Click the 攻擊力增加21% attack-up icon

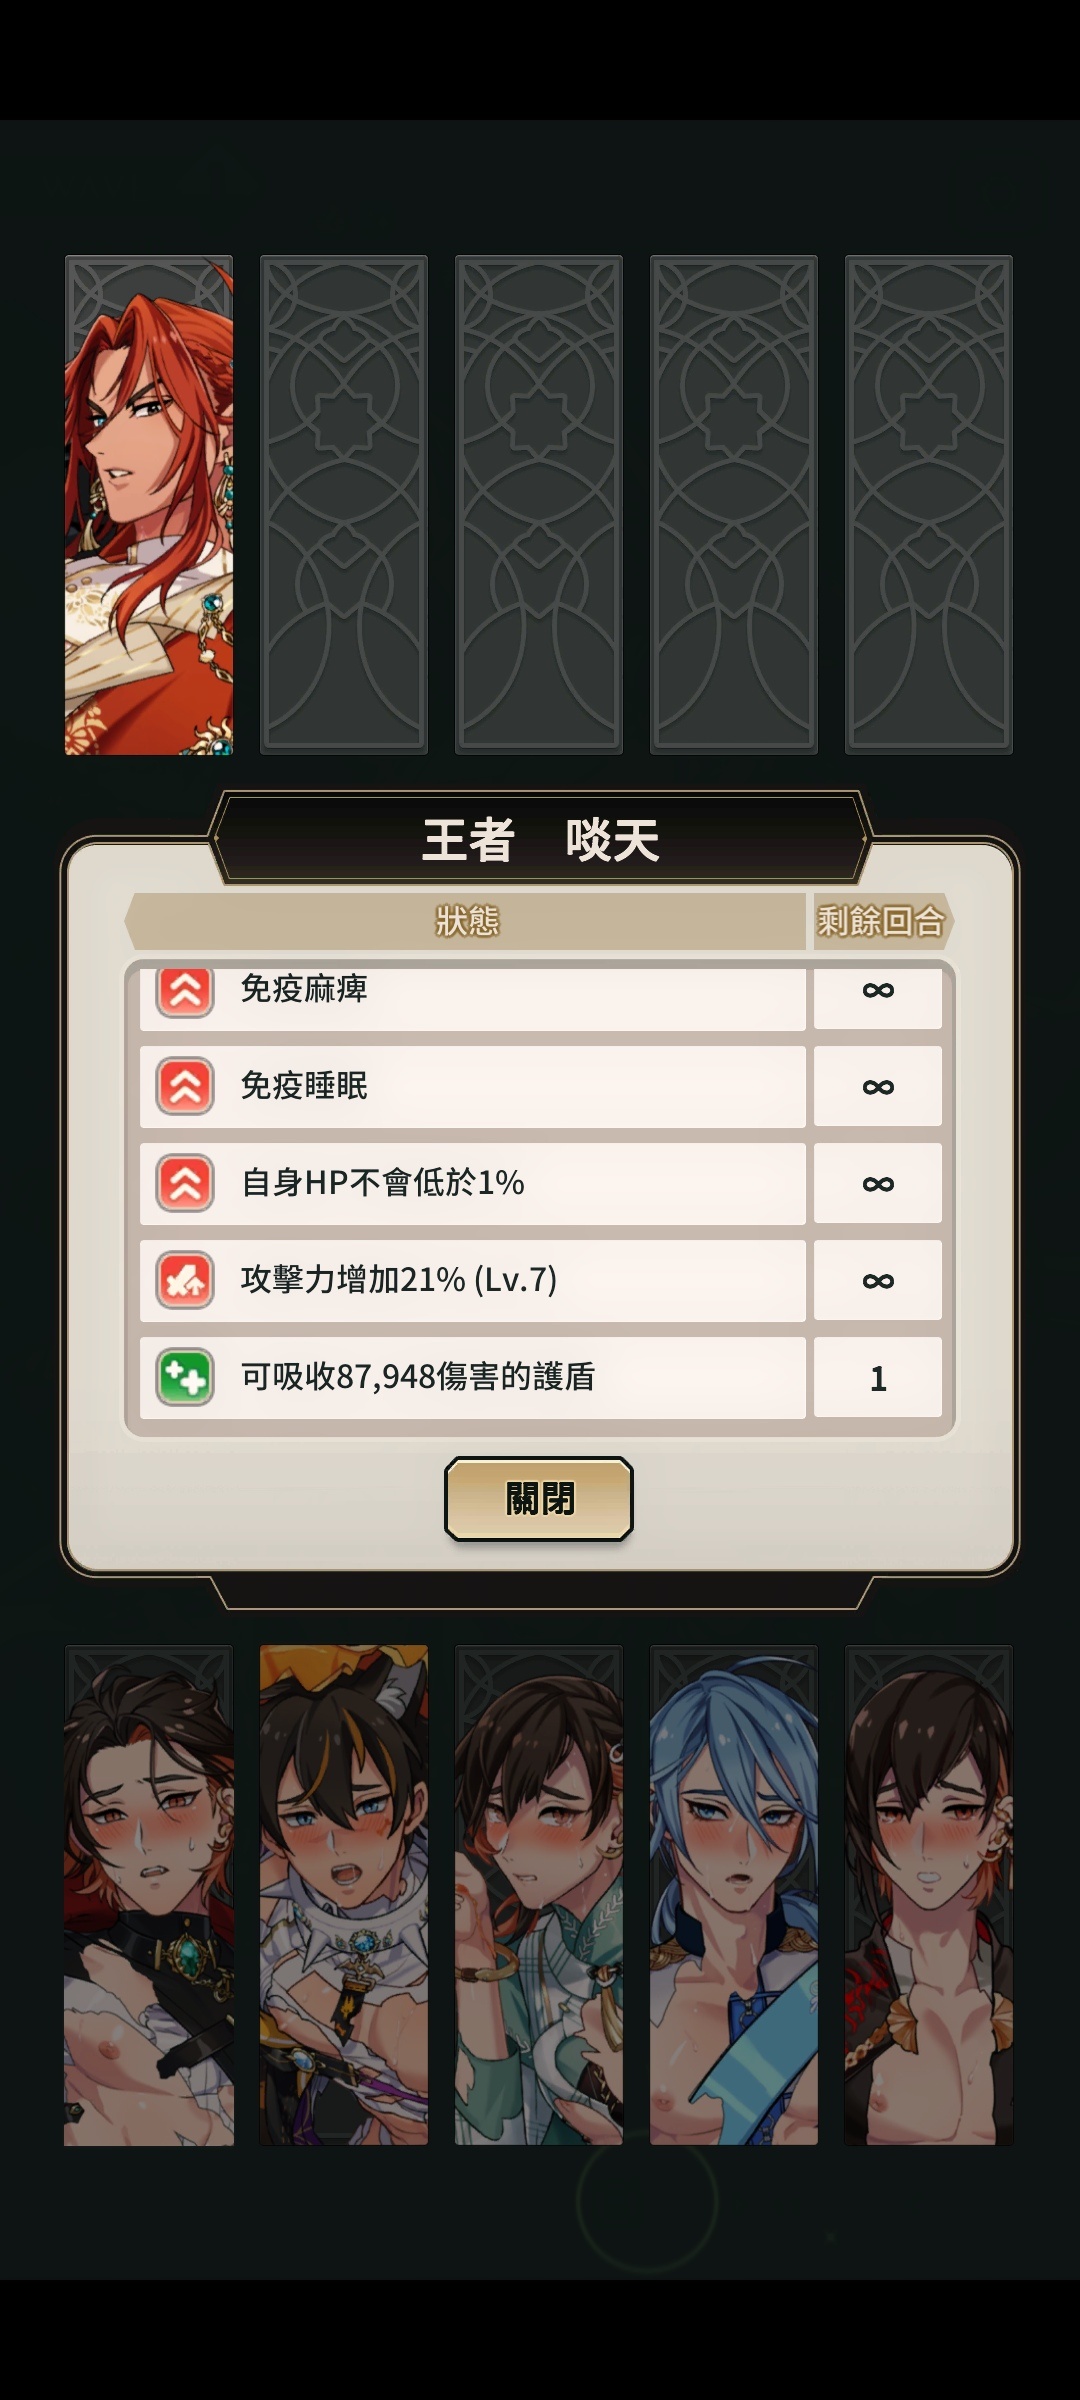185,1280
